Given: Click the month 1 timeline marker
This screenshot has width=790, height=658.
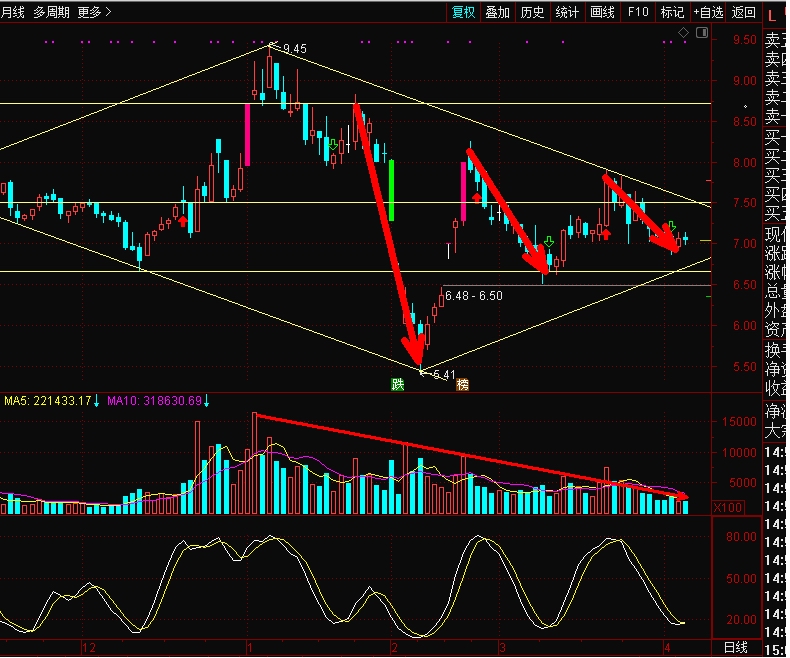Looking at the screenshot, I should tap(249, 647).
